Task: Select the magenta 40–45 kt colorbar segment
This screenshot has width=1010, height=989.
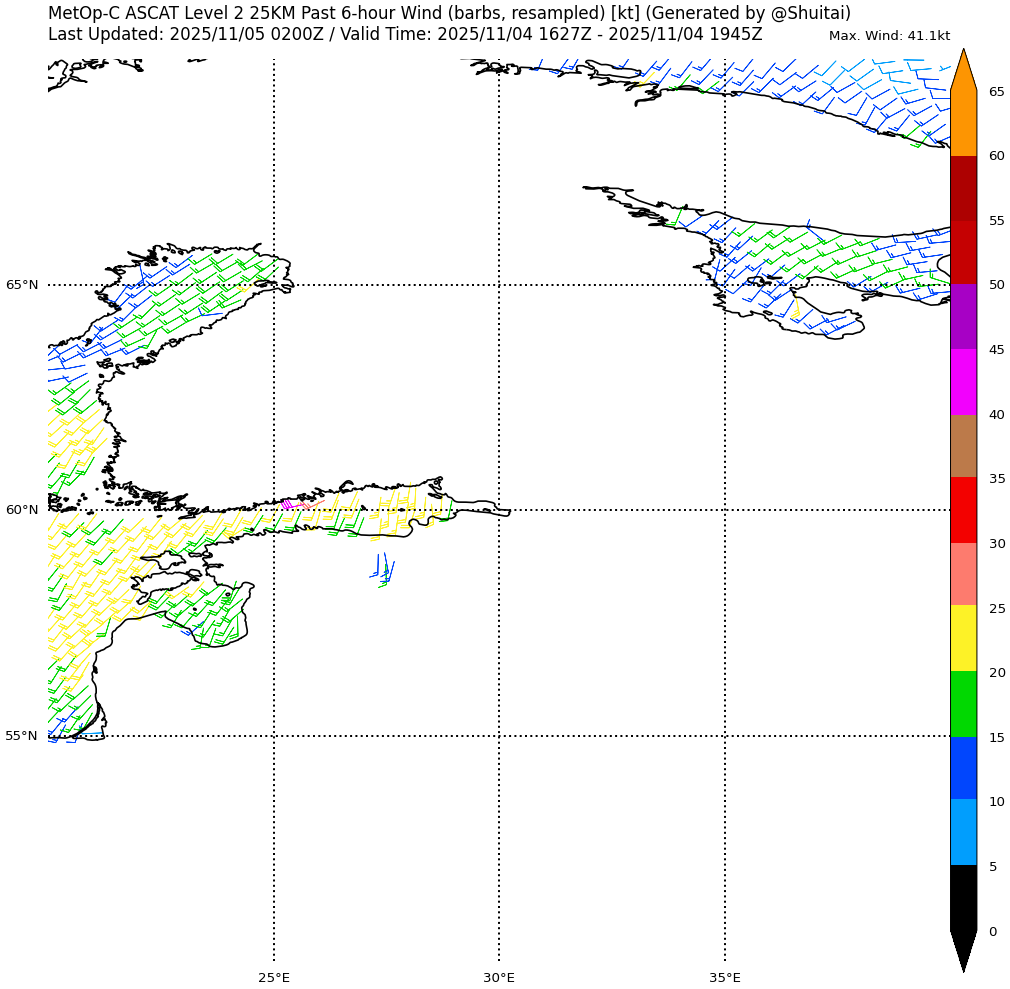Action: tap(963, 382)
